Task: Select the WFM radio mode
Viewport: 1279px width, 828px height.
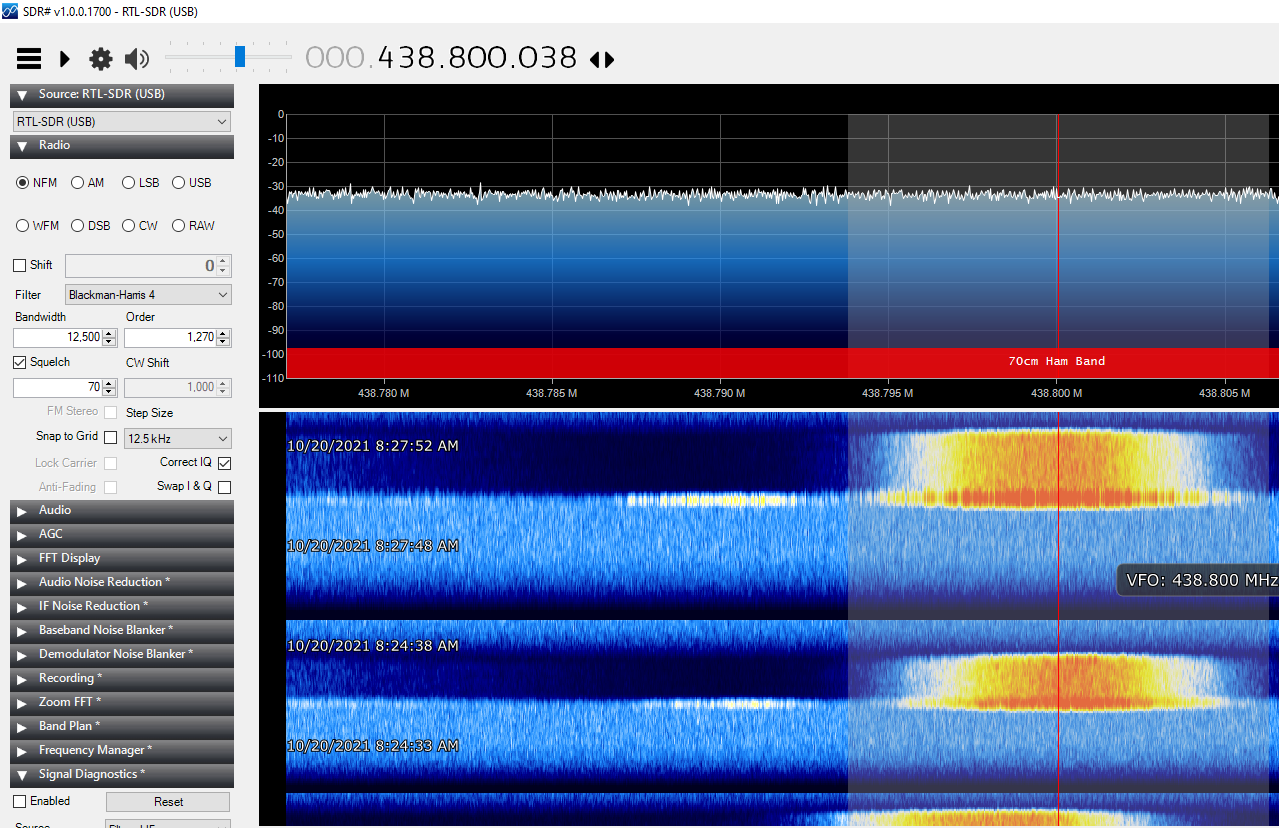Action: tap(23, 226)
